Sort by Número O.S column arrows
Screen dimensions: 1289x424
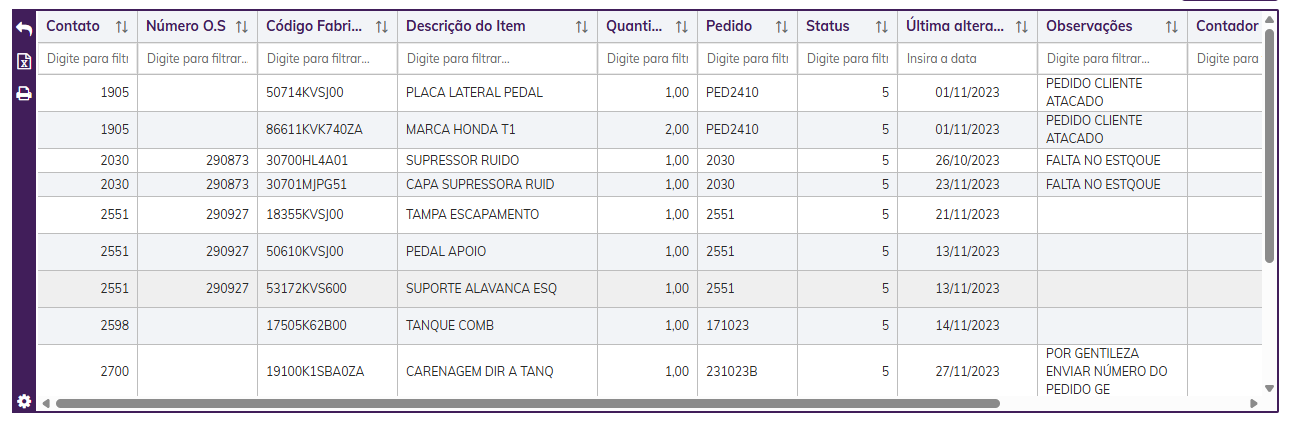pyautogui.click(x=241, y=27)
